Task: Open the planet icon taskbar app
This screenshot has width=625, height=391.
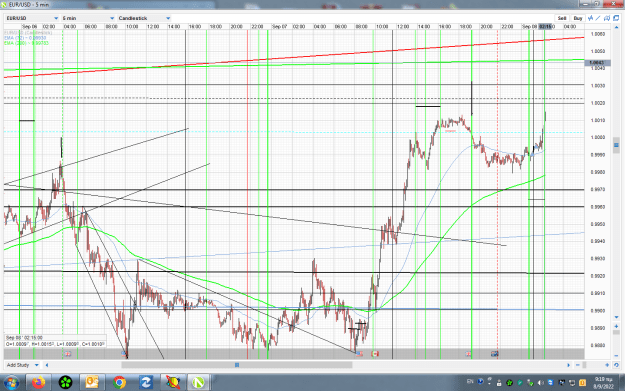Action: [x=172, y=383]
